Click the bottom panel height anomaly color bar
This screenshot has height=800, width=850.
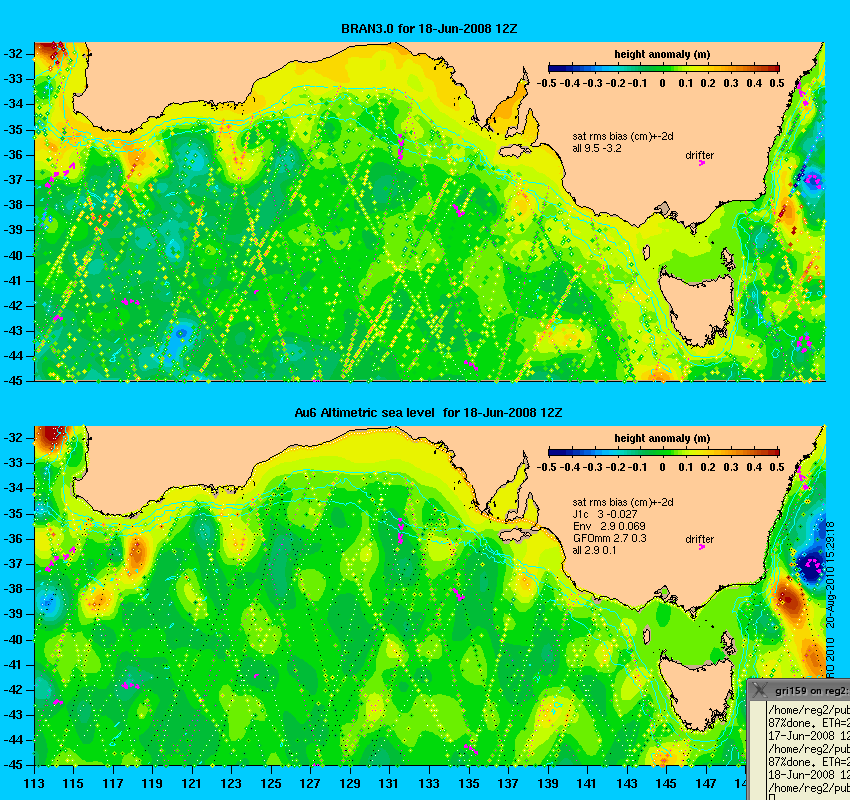(x=664, y=452)
